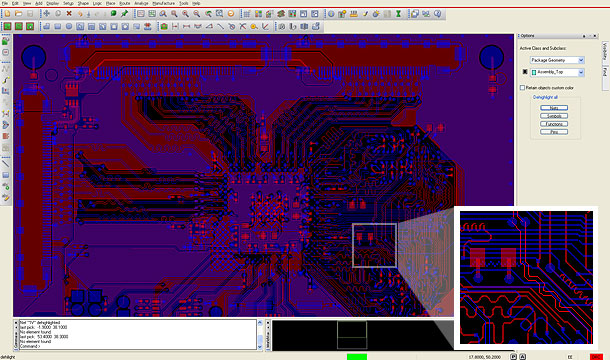610x360 pixels.
Task: Open the Package Geometry class dropdown
Action: coord(557,60)
